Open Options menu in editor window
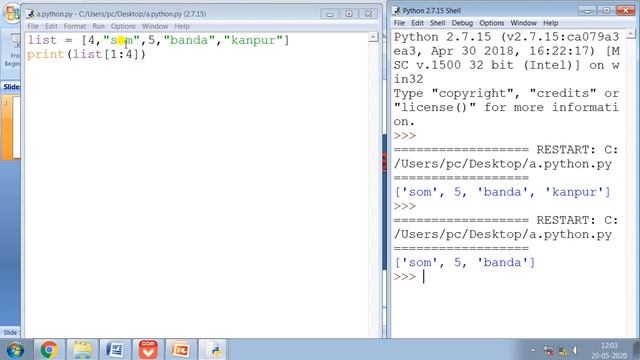This screenshot has height=360, width=640. [123, 26]
